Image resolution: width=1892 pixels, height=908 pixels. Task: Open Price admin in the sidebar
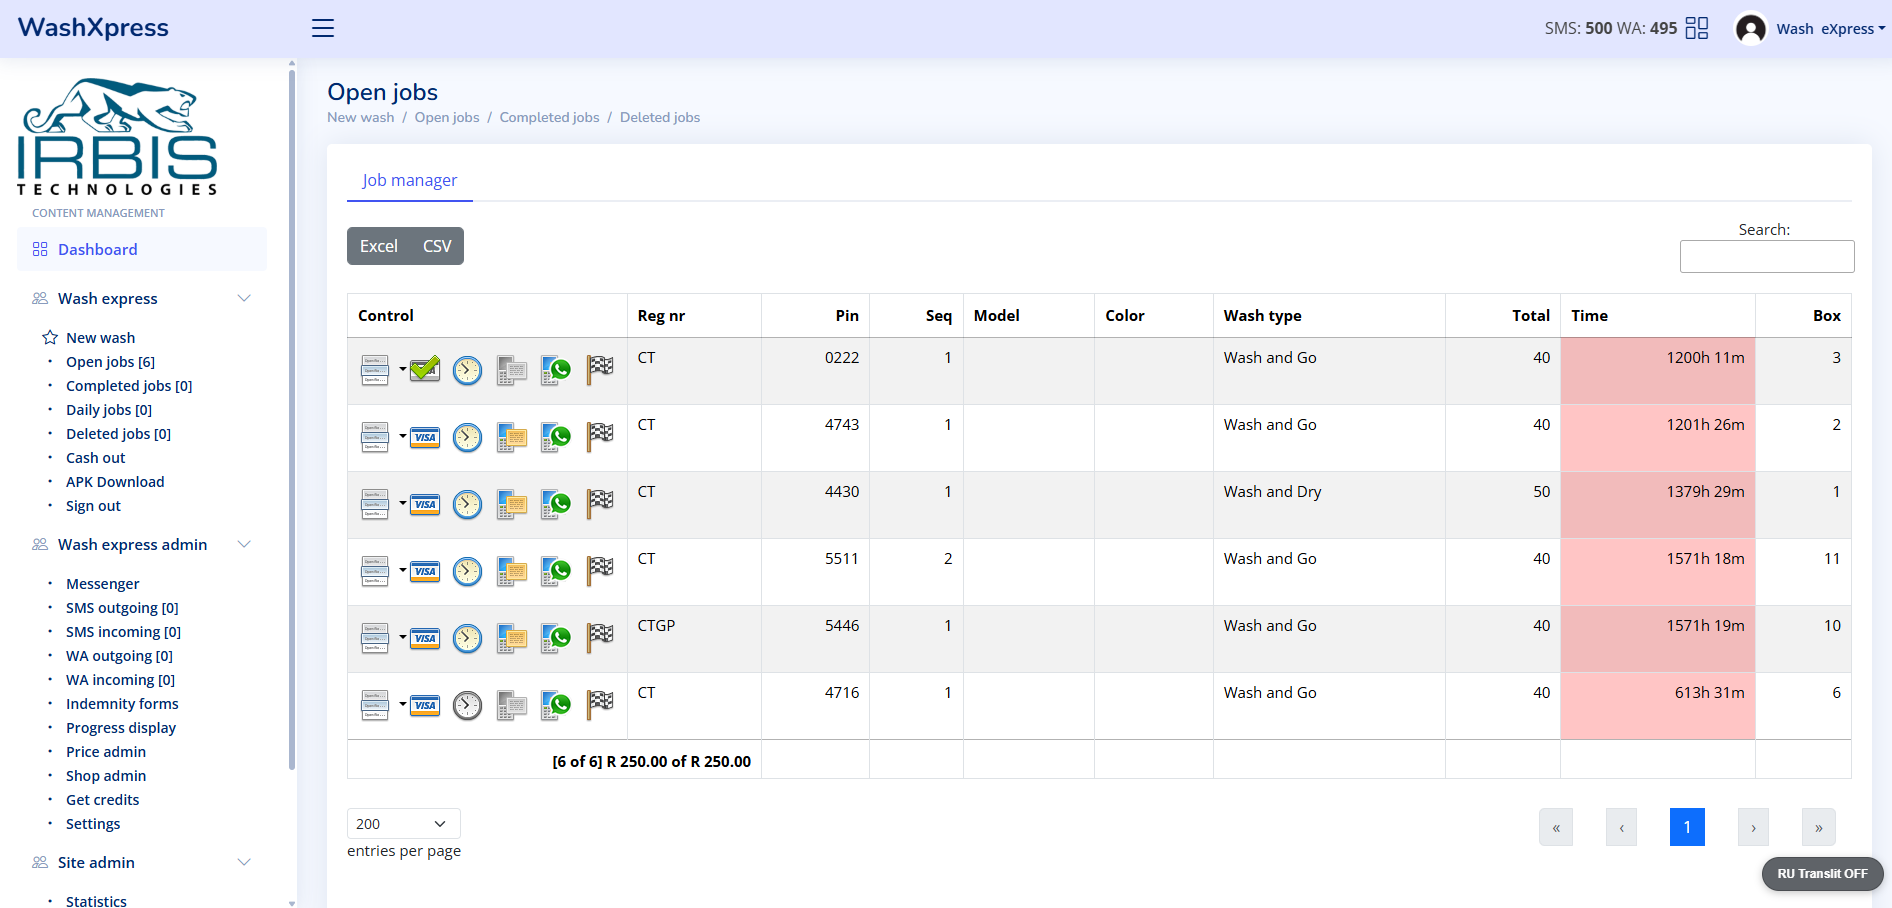click(x=106, y=752)
